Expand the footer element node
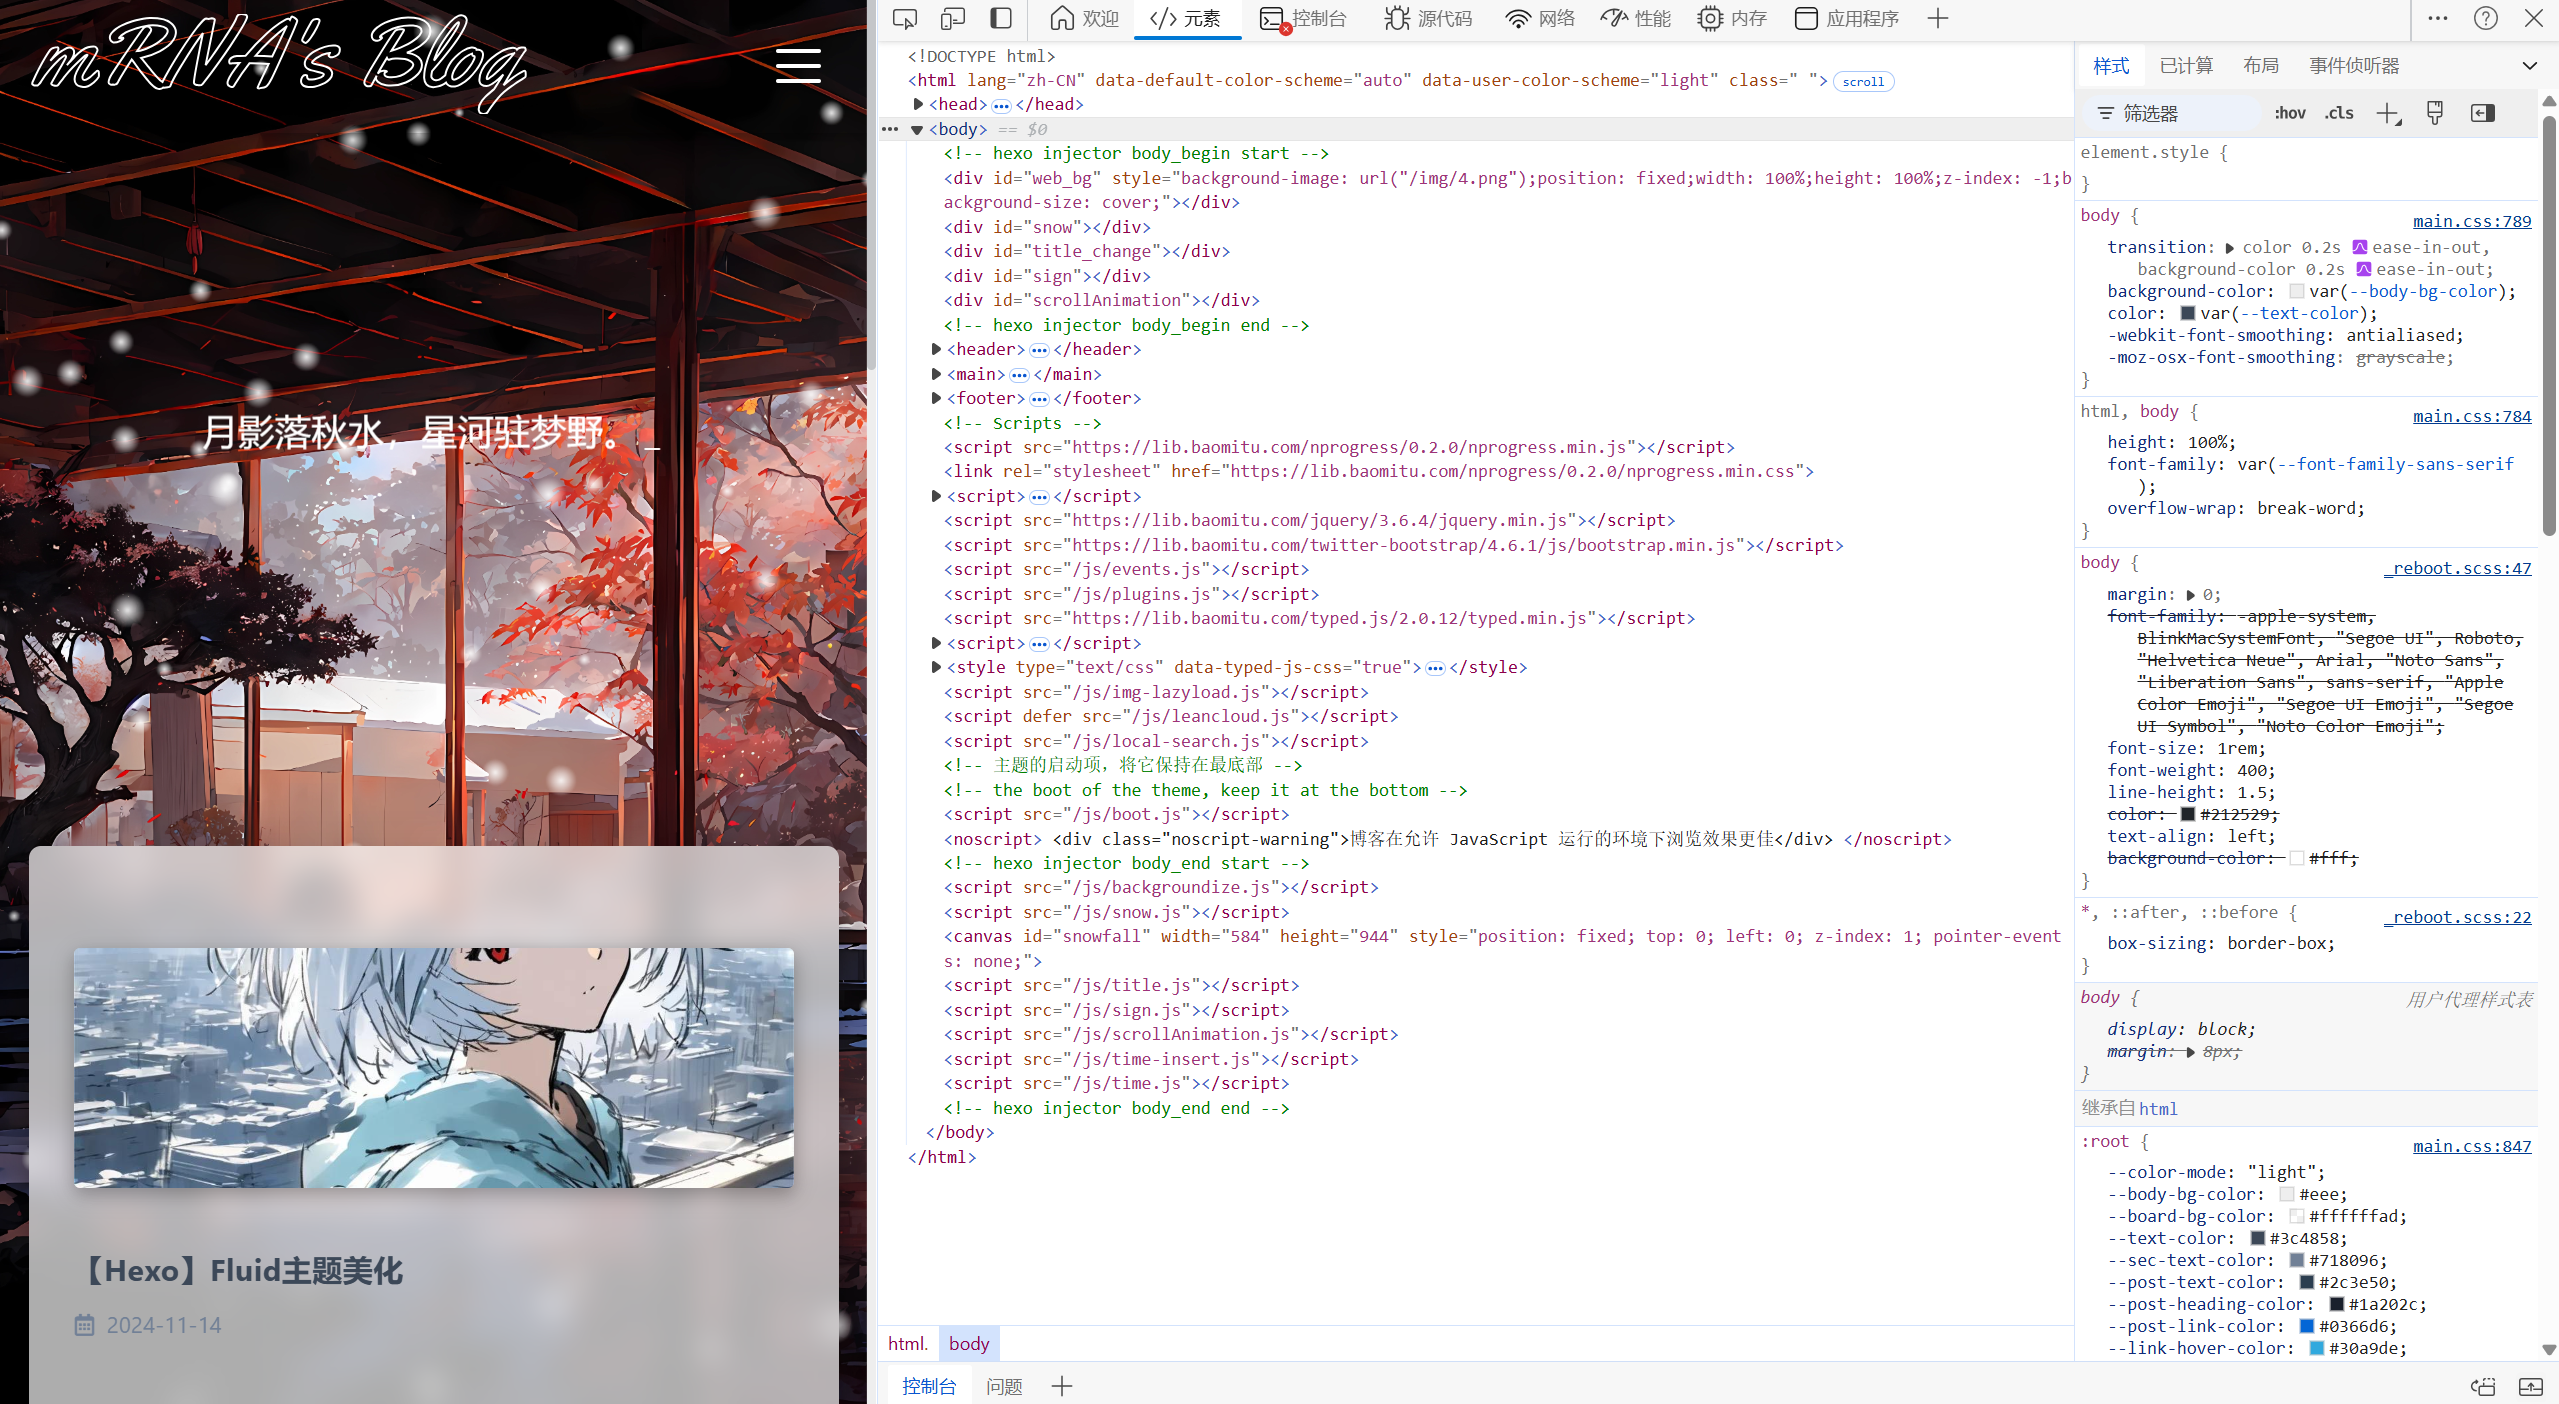This screenshot has width=2559, height=1404. tap(936, 398)
